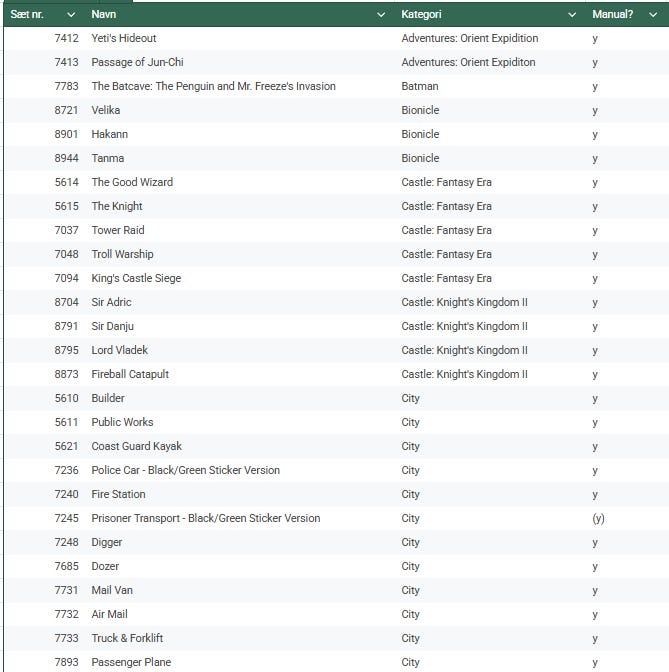This screenshot has width=669, height=672.
Task: Click set number 8721 cell
Action: click(x=45, y=110)
